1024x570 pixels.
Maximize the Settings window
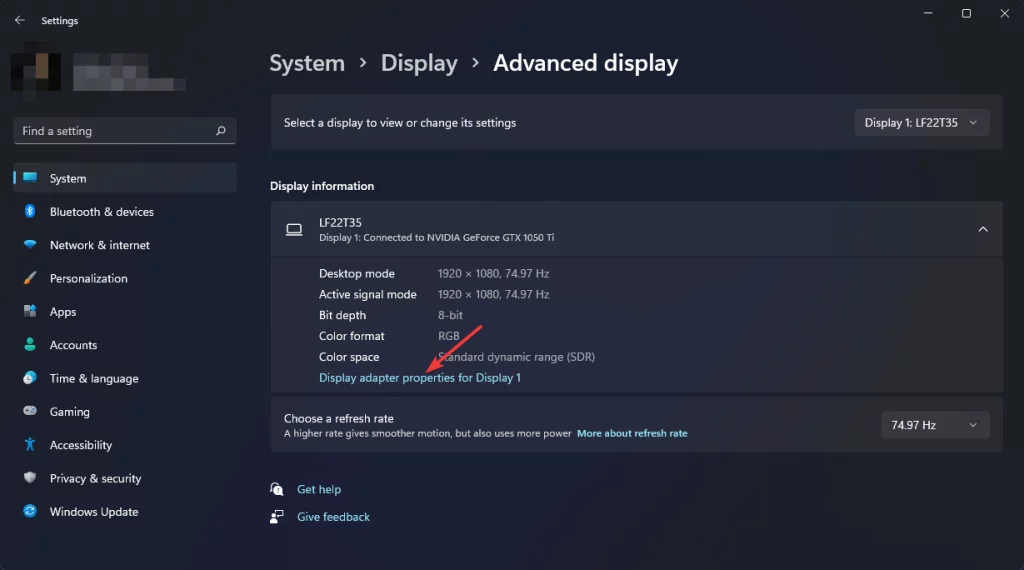point(967,13)
